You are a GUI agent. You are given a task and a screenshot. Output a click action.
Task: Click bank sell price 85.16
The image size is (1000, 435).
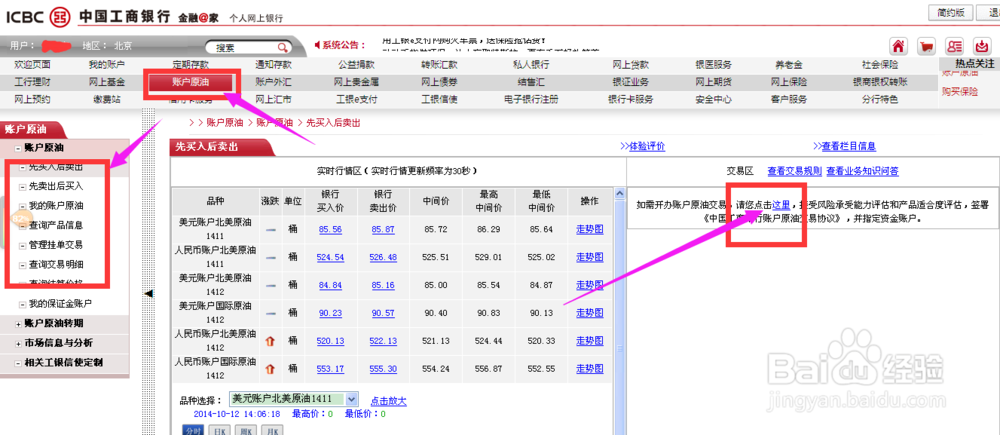(x=383, y=284)
